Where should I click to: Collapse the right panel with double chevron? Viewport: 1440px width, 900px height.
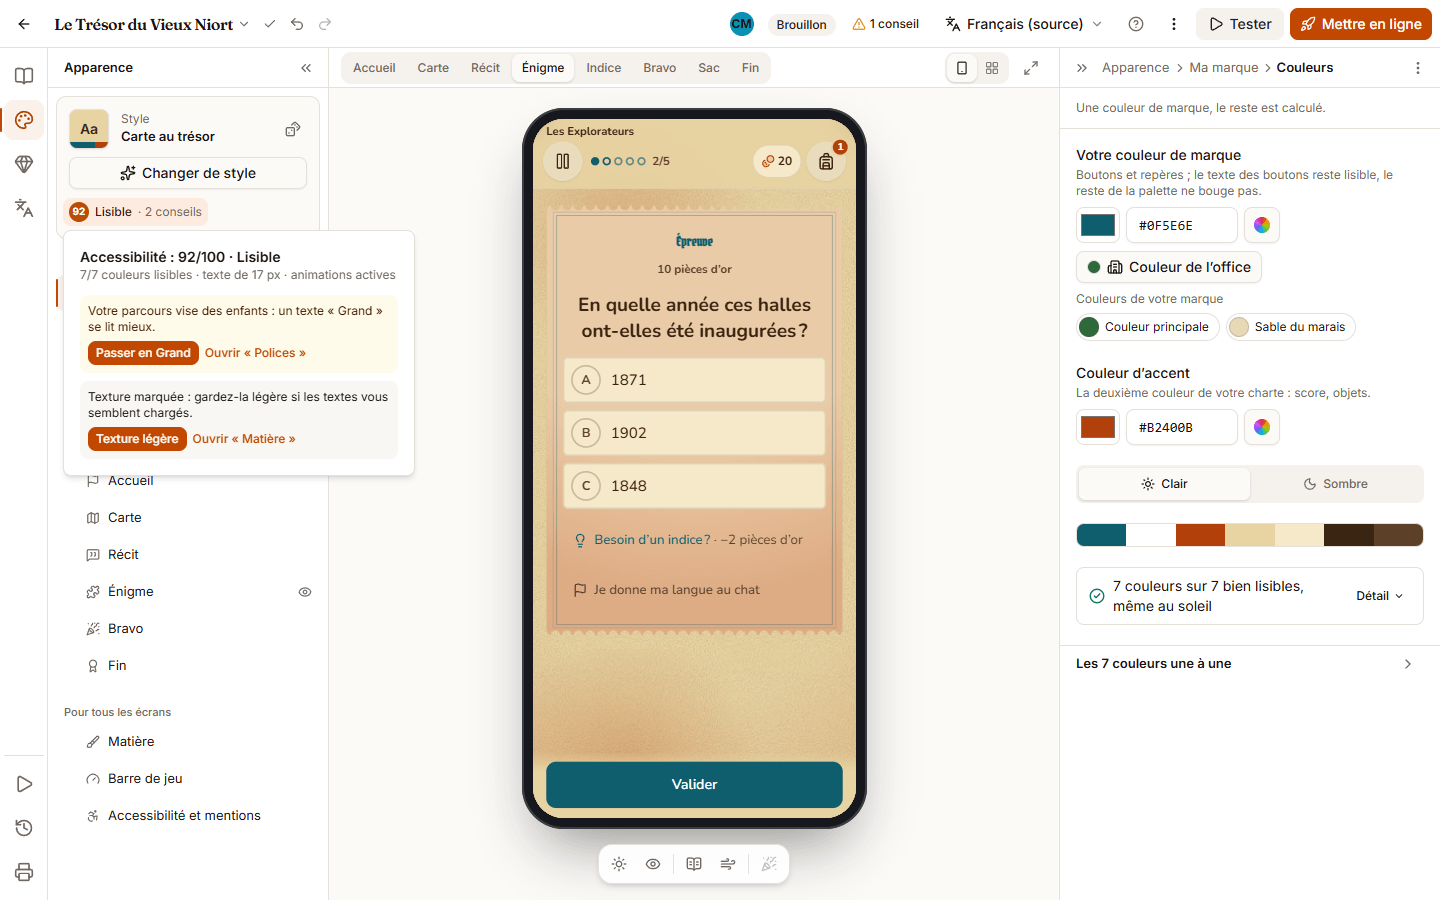1082,68
